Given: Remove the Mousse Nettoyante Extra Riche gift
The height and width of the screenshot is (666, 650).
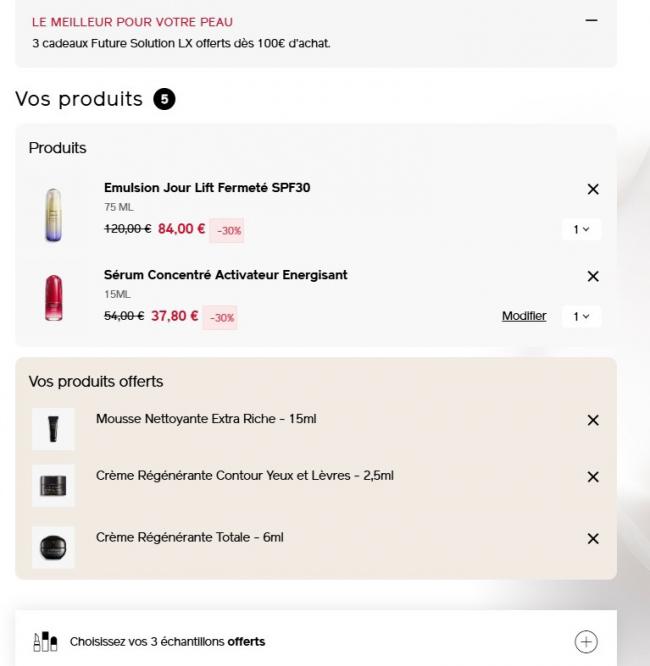Looking at the screenshot, I should click(593, 420).
